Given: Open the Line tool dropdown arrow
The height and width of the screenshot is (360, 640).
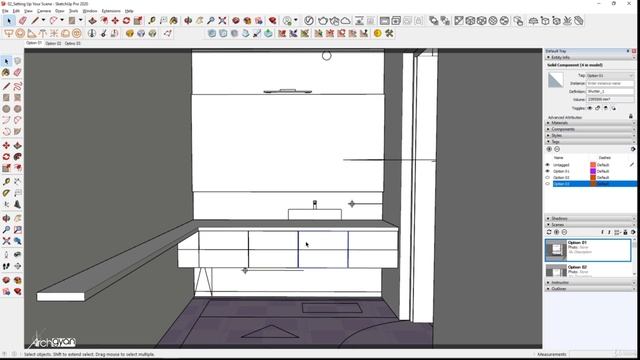Looking at the screenshot, I should tap(43, 20).
